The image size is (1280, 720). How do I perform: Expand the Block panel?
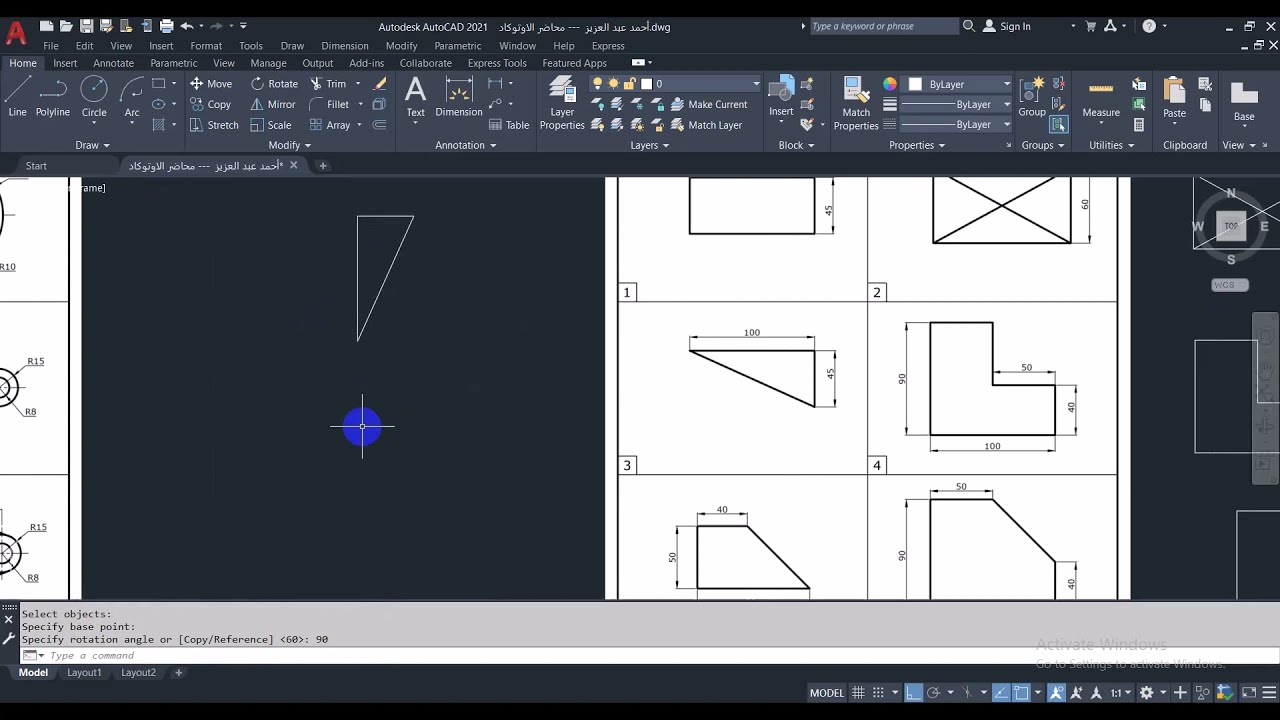pos(797,145)
